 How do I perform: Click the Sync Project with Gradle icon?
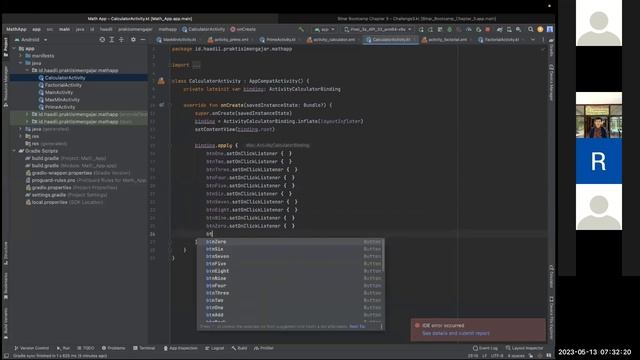(x=499, y=29)
